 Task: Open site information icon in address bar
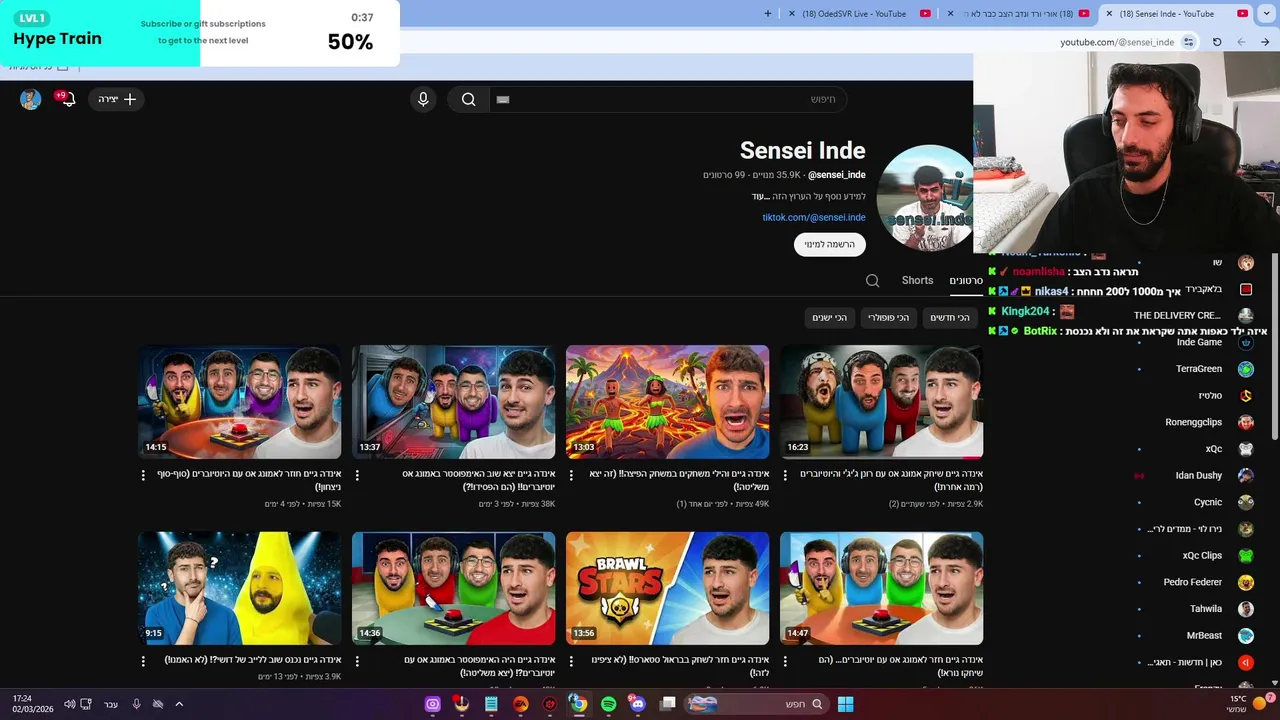tap(1188, 42)
